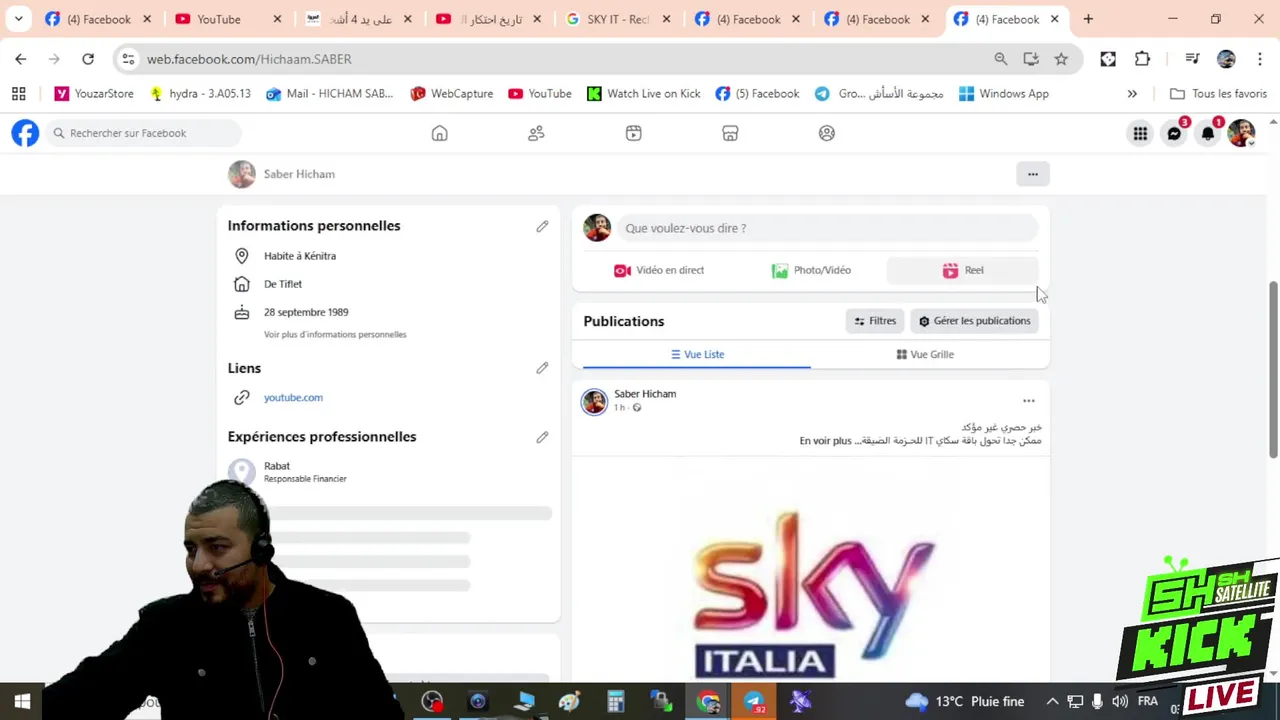This screenshot has width=1280, height=720.
Task: Start a Vidéo en direct
Action: [x=659, y=270]
